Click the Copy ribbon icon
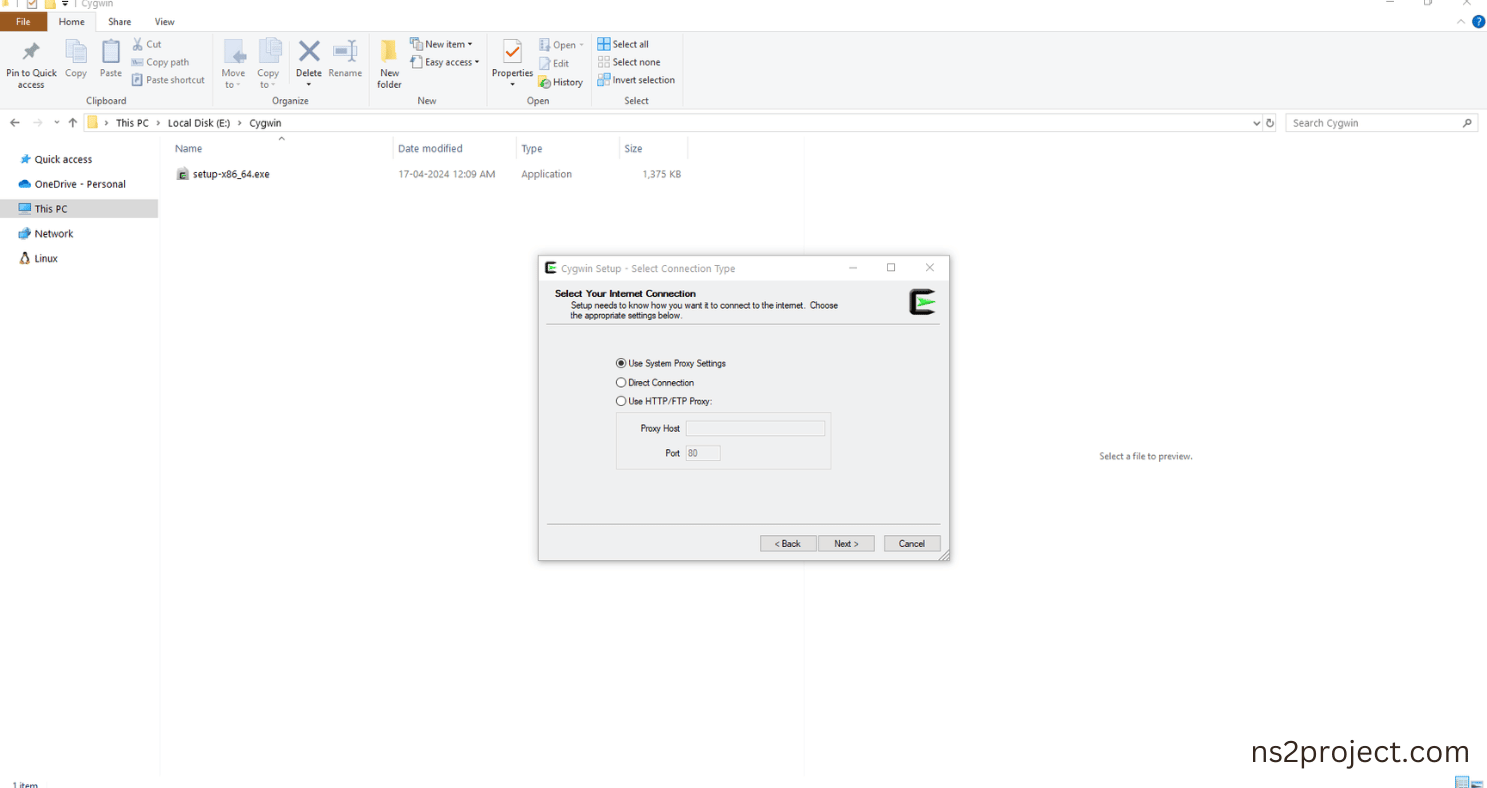 coord(76,51)
